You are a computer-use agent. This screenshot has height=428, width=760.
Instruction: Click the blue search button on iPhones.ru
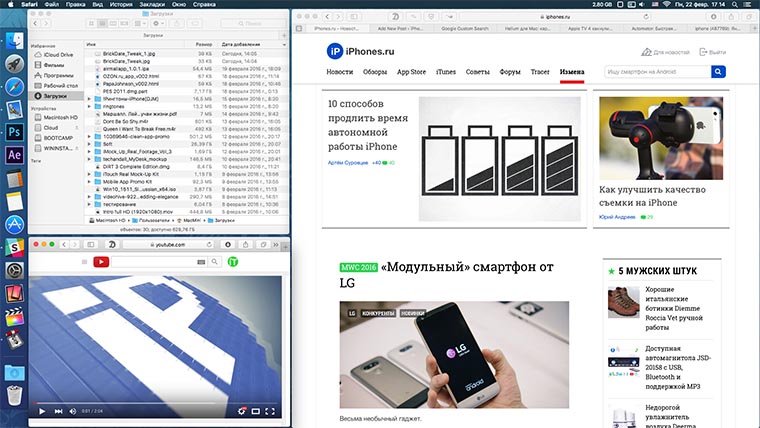[x=718, y=72]
